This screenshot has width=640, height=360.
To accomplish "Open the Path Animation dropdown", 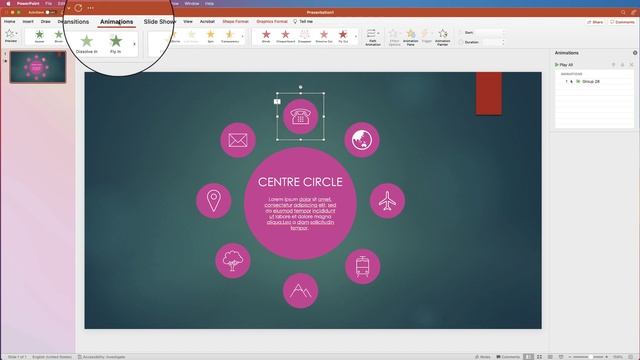I will [373, 37].
